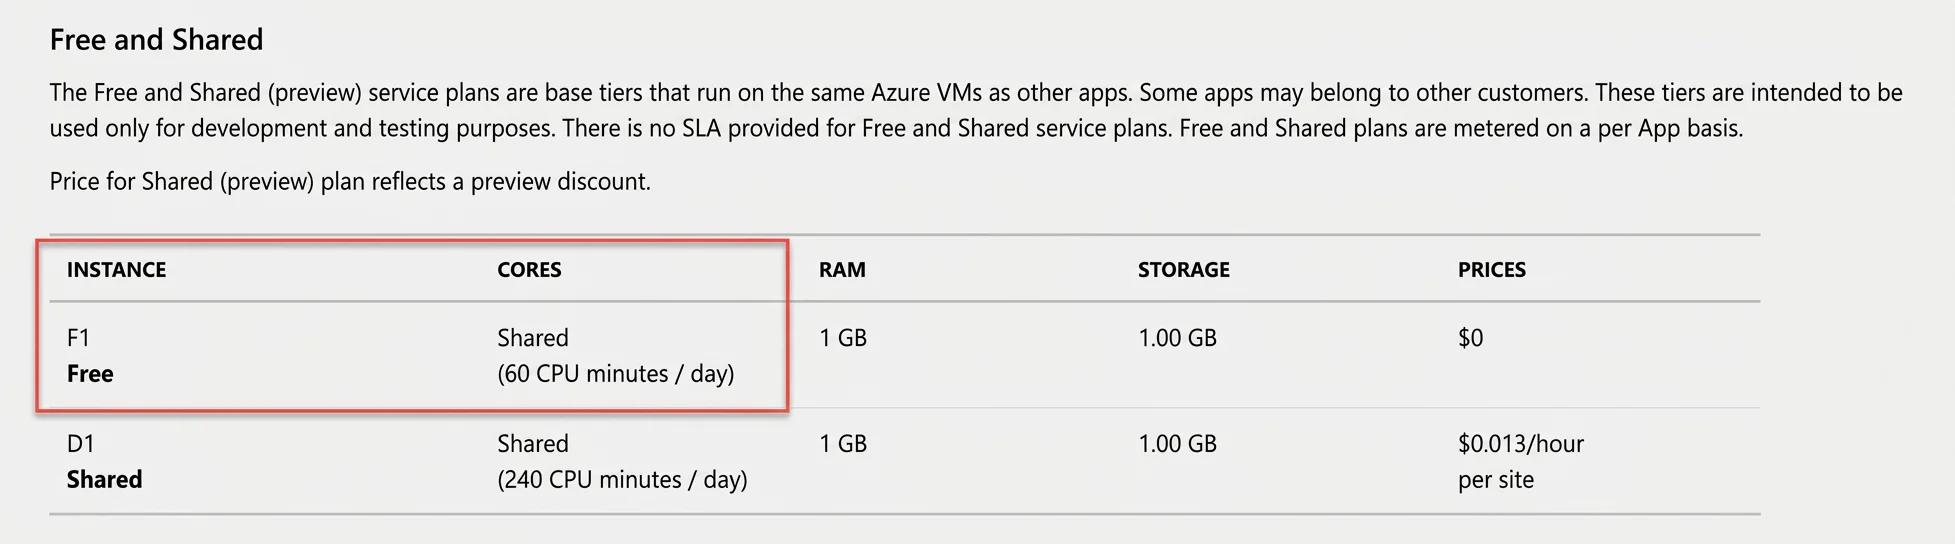Viewport: 1955px width, 544px height.
Task: Click the D1 row 1.00 GB storage value
Action: tap(1177, 444)
